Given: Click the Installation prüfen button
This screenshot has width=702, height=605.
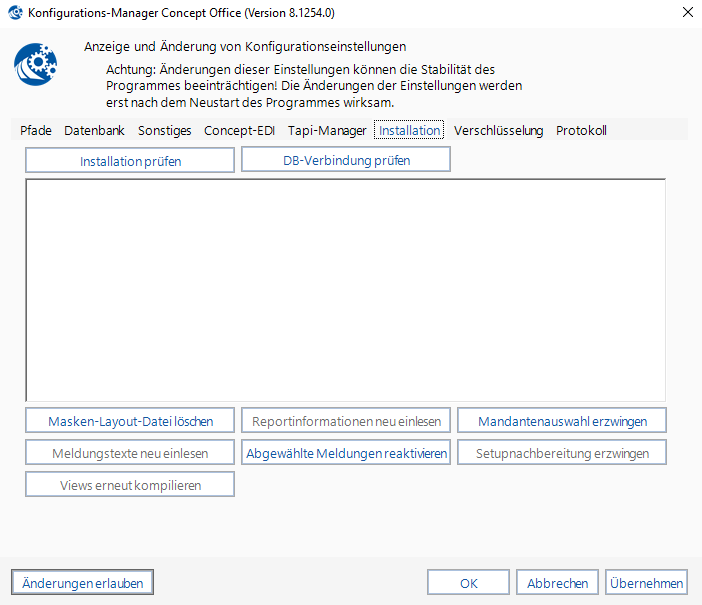Looking at the screenshot, I should (x=130, y=161).
